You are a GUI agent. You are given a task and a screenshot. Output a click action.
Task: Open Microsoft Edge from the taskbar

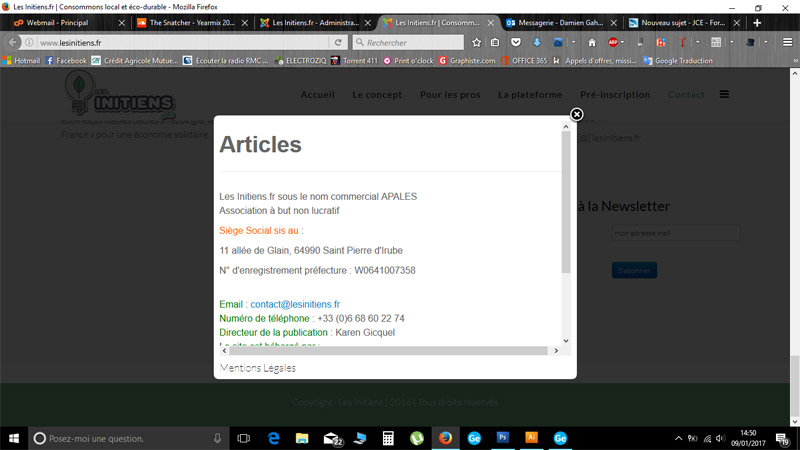pyautogui.click(x=273, y=438)
